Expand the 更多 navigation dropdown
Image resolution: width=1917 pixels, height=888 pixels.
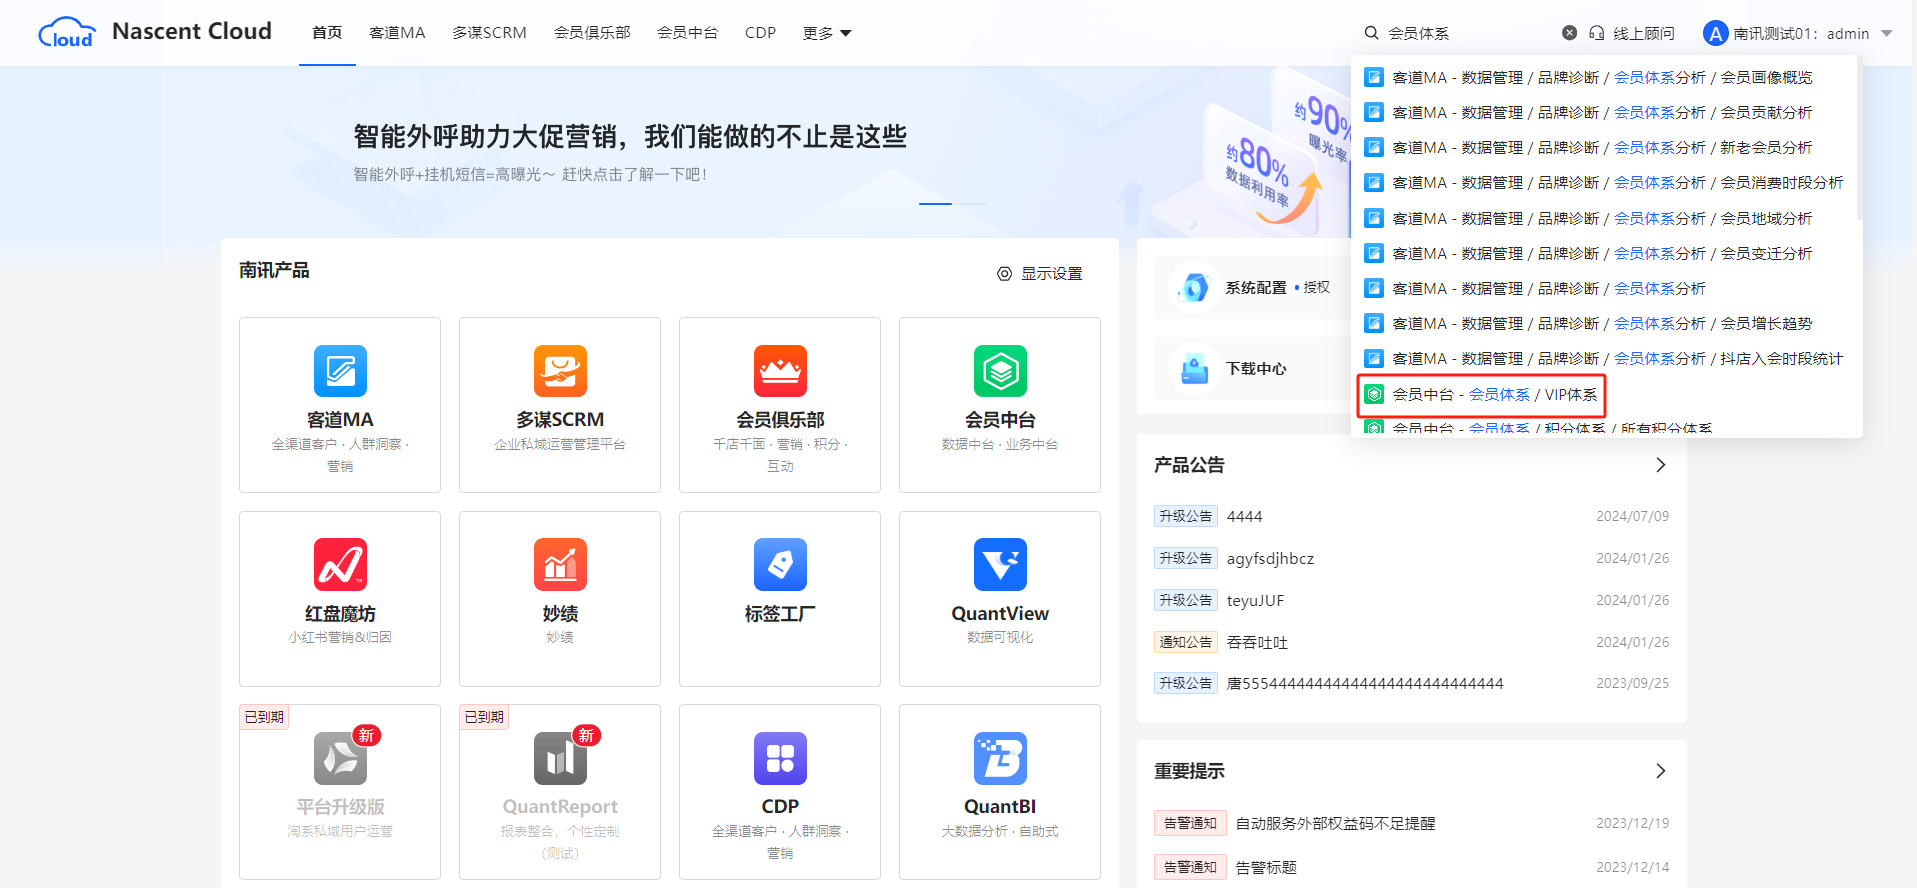coord(827,33)
